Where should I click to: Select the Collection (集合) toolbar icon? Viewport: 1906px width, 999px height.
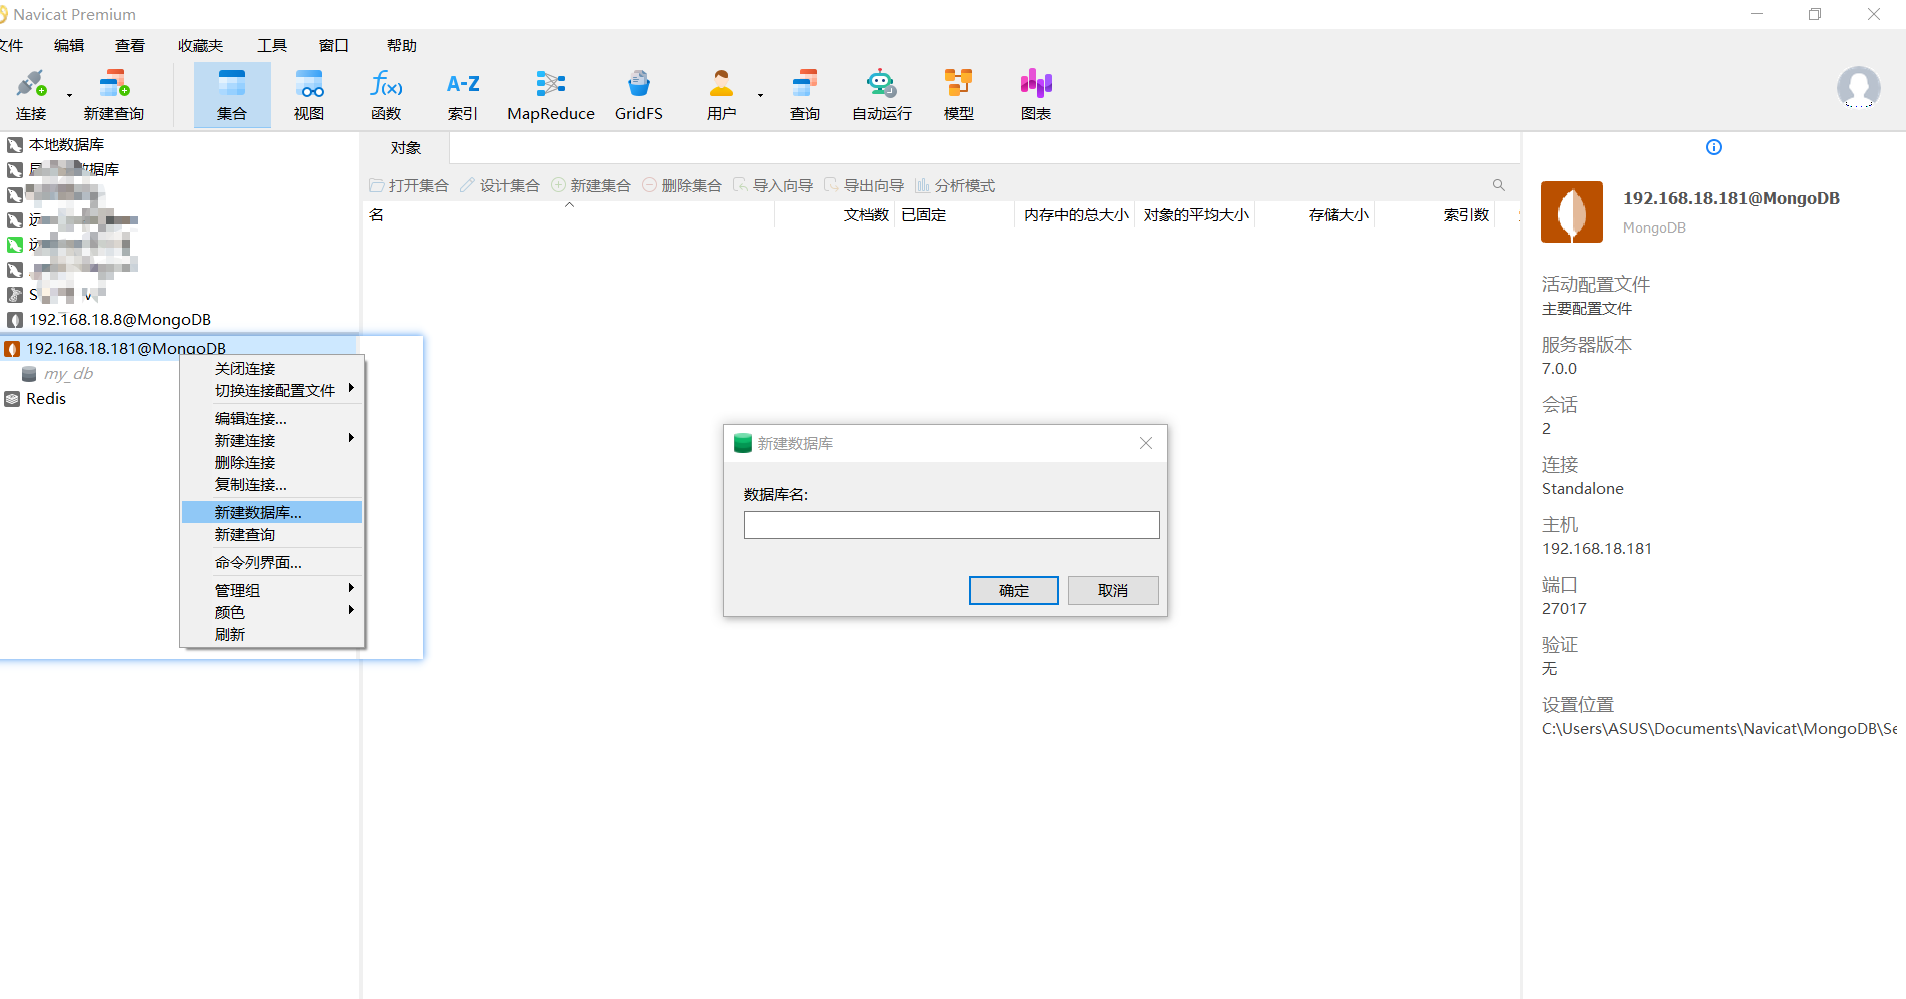click(232, 95)
